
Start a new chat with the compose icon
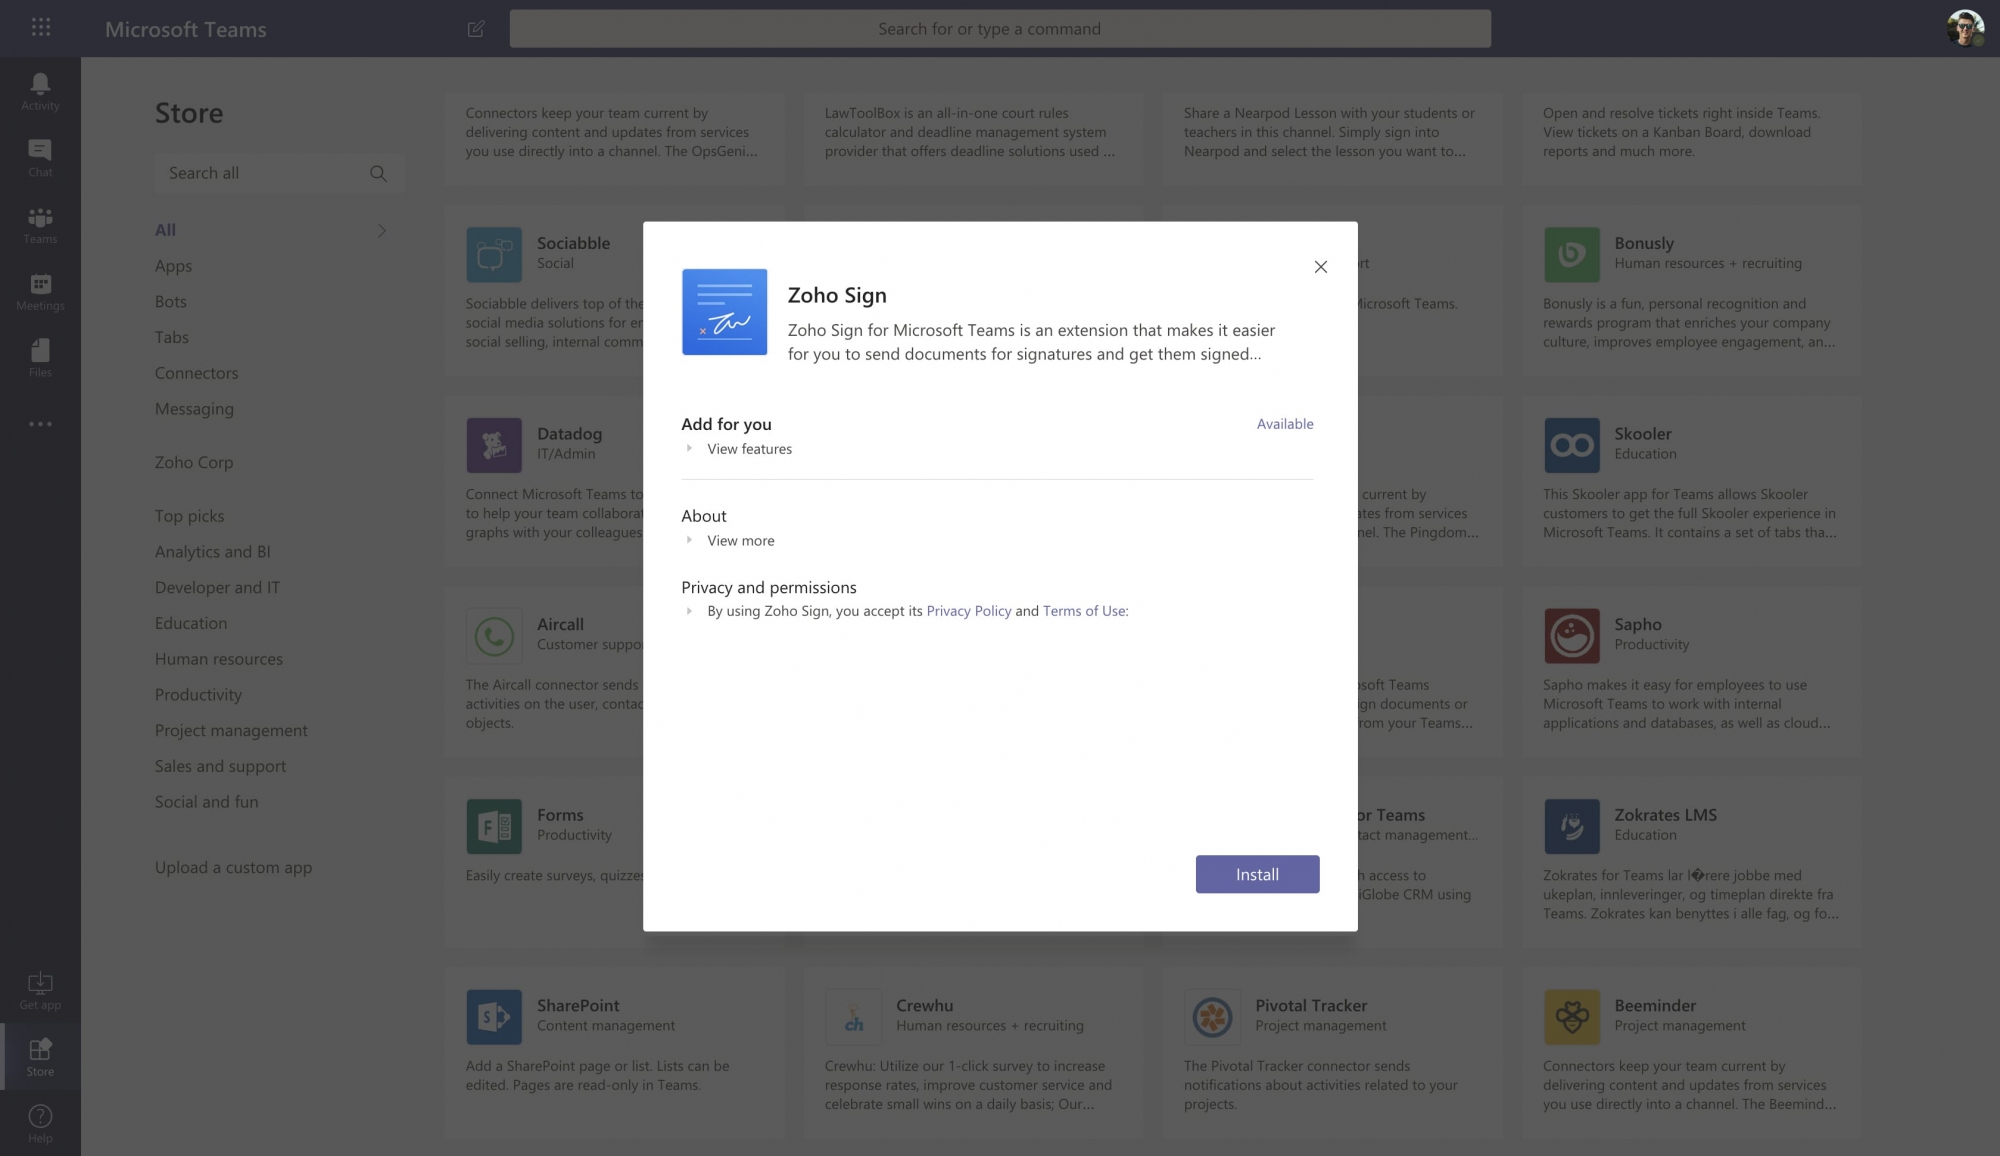(475, 29)
